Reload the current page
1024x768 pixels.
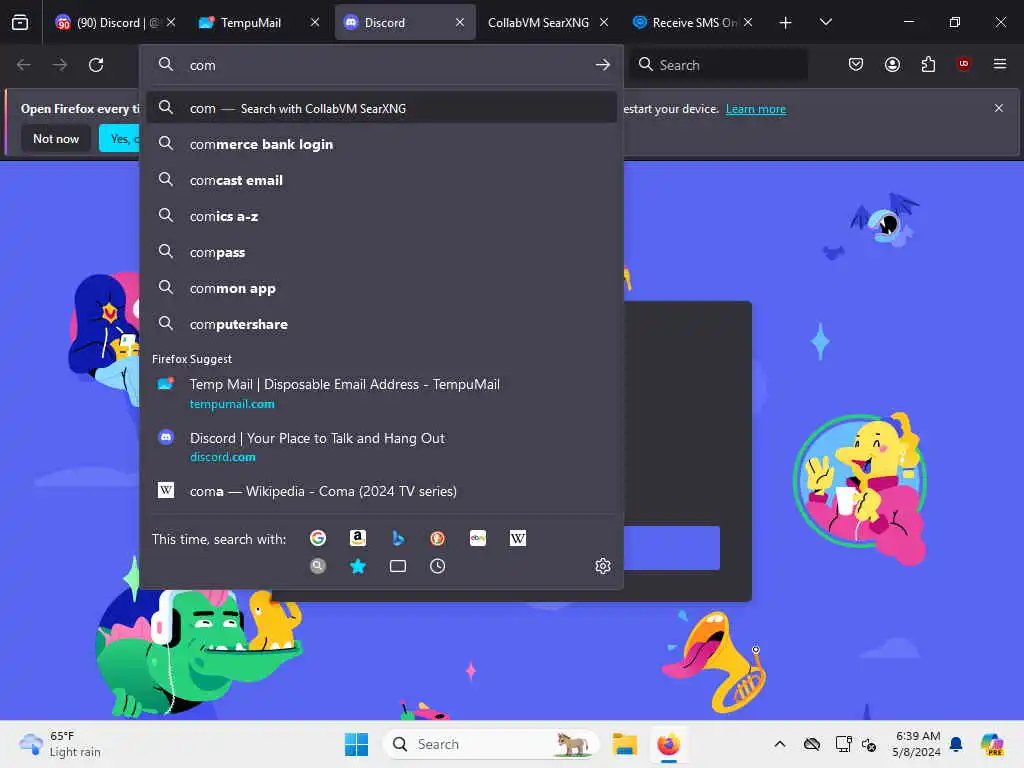pos(96,65)
